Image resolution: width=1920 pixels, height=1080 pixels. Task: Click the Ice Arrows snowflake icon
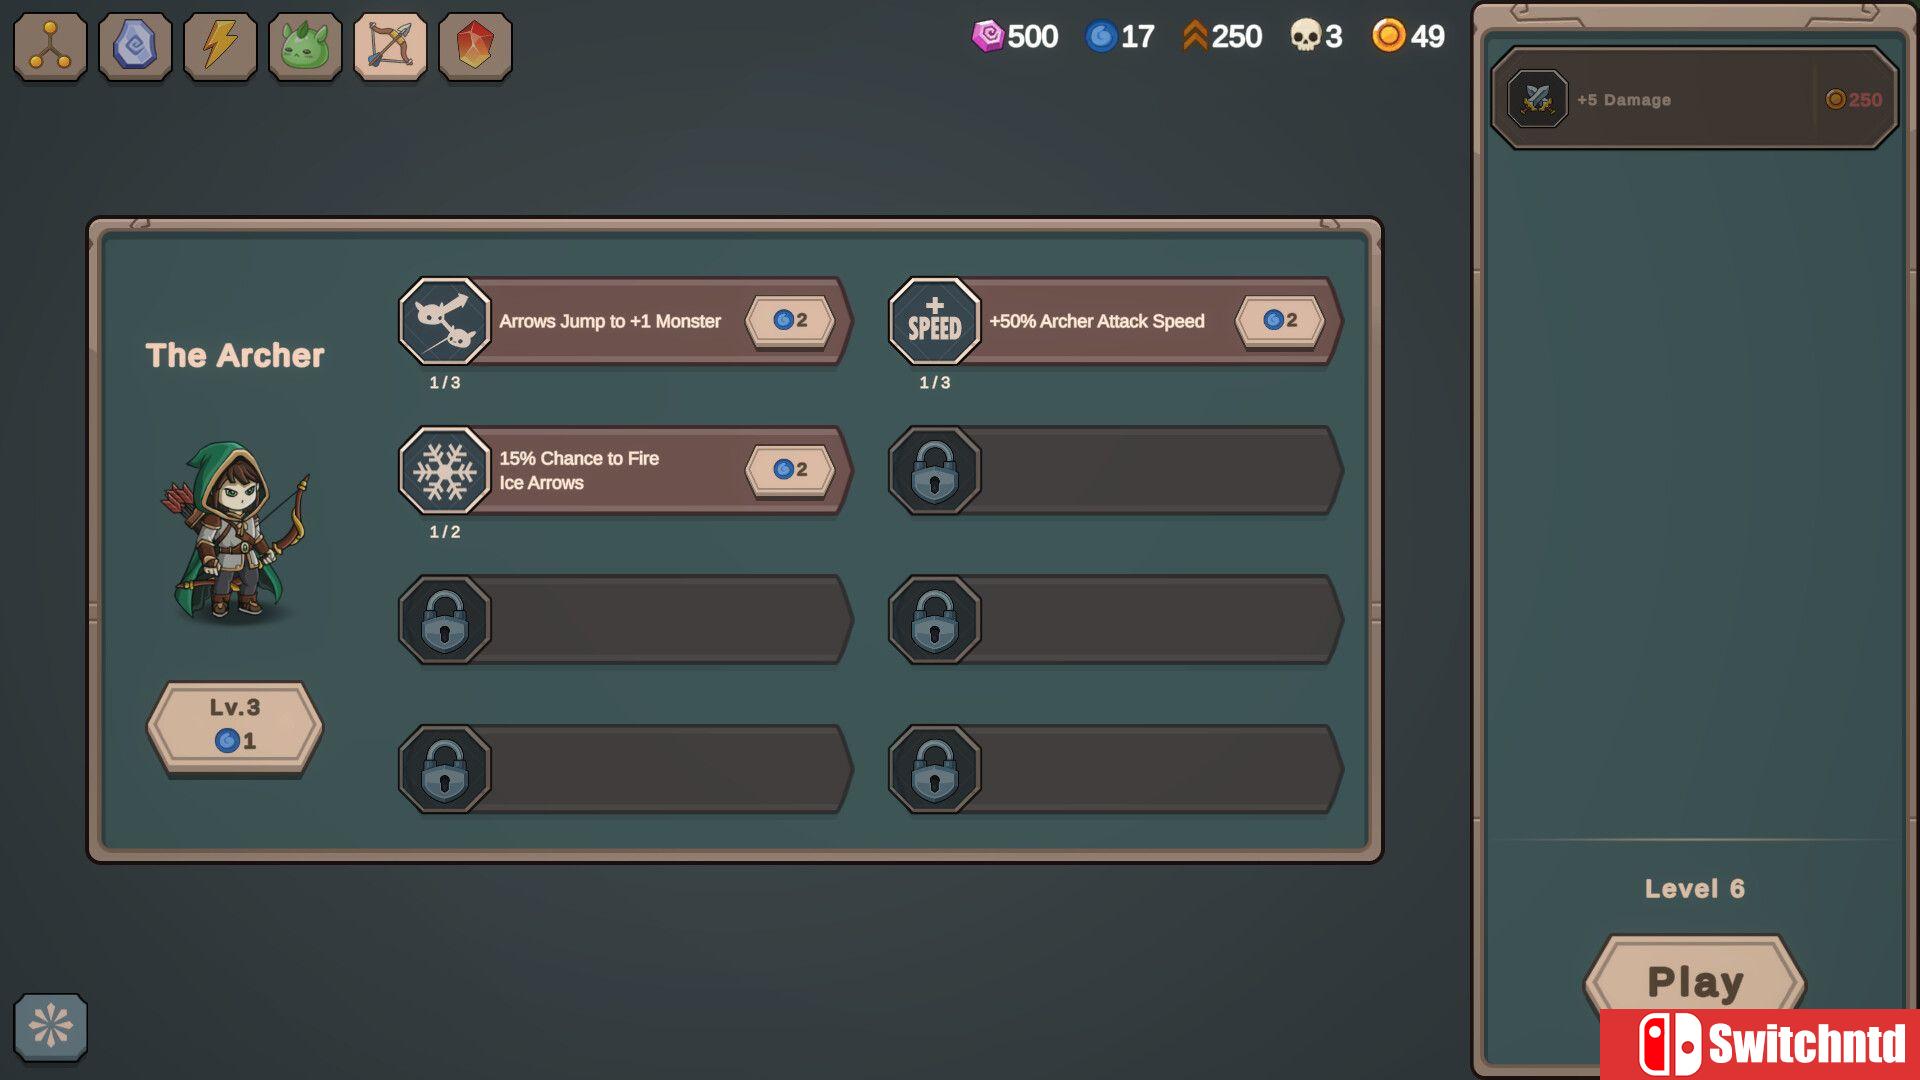coord(444,470)
